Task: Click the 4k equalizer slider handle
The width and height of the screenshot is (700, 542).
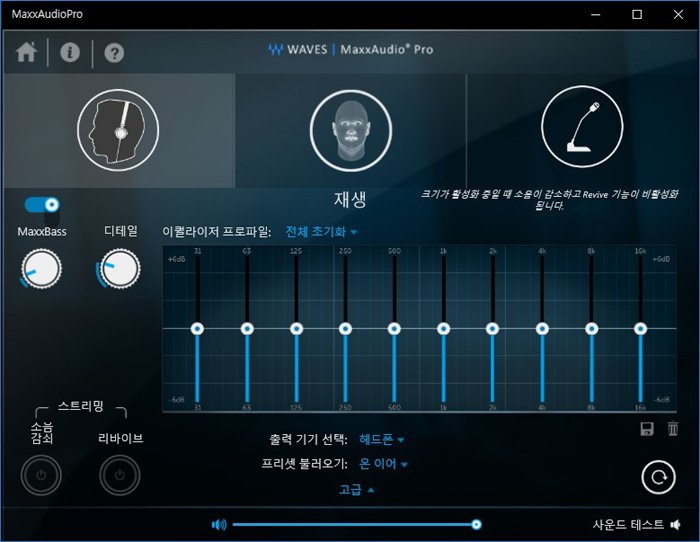Action: pyautogui.click(x=542, y=329)
